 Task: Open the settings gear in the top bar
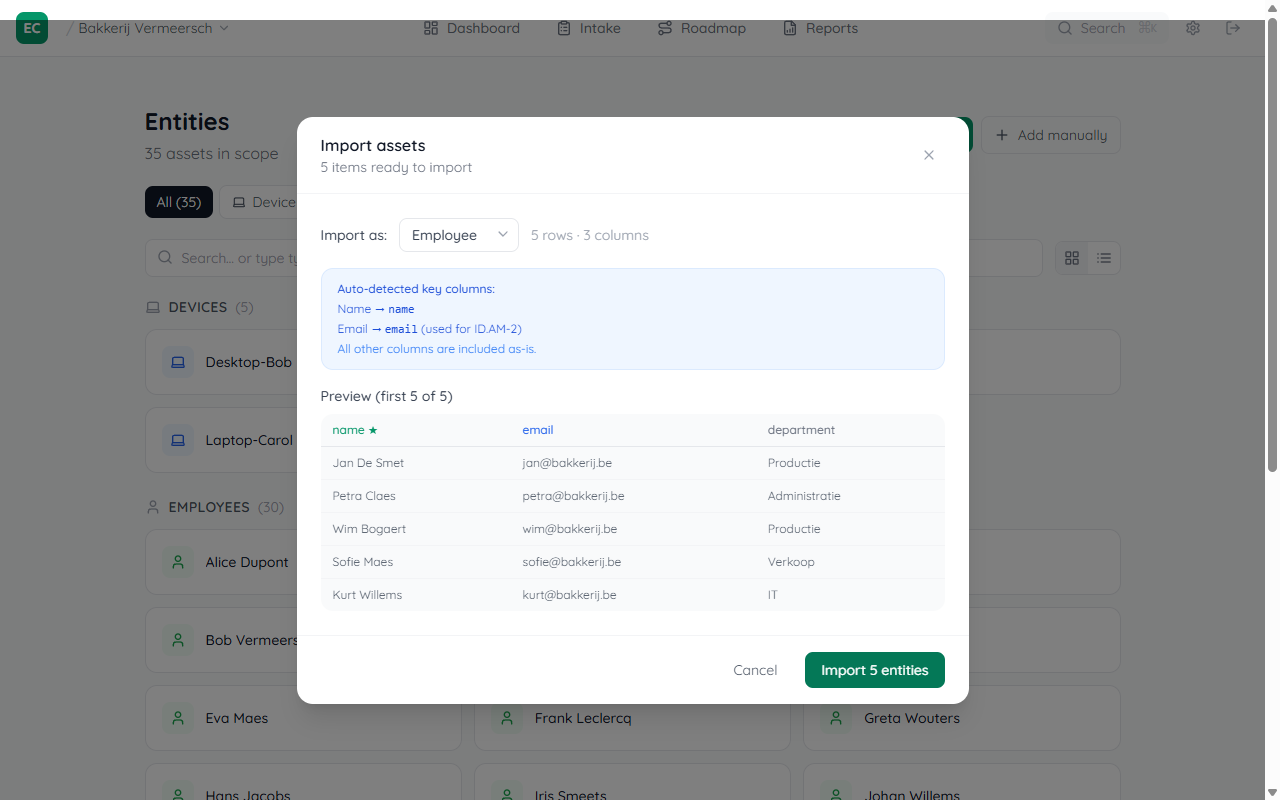point(1193,28)
